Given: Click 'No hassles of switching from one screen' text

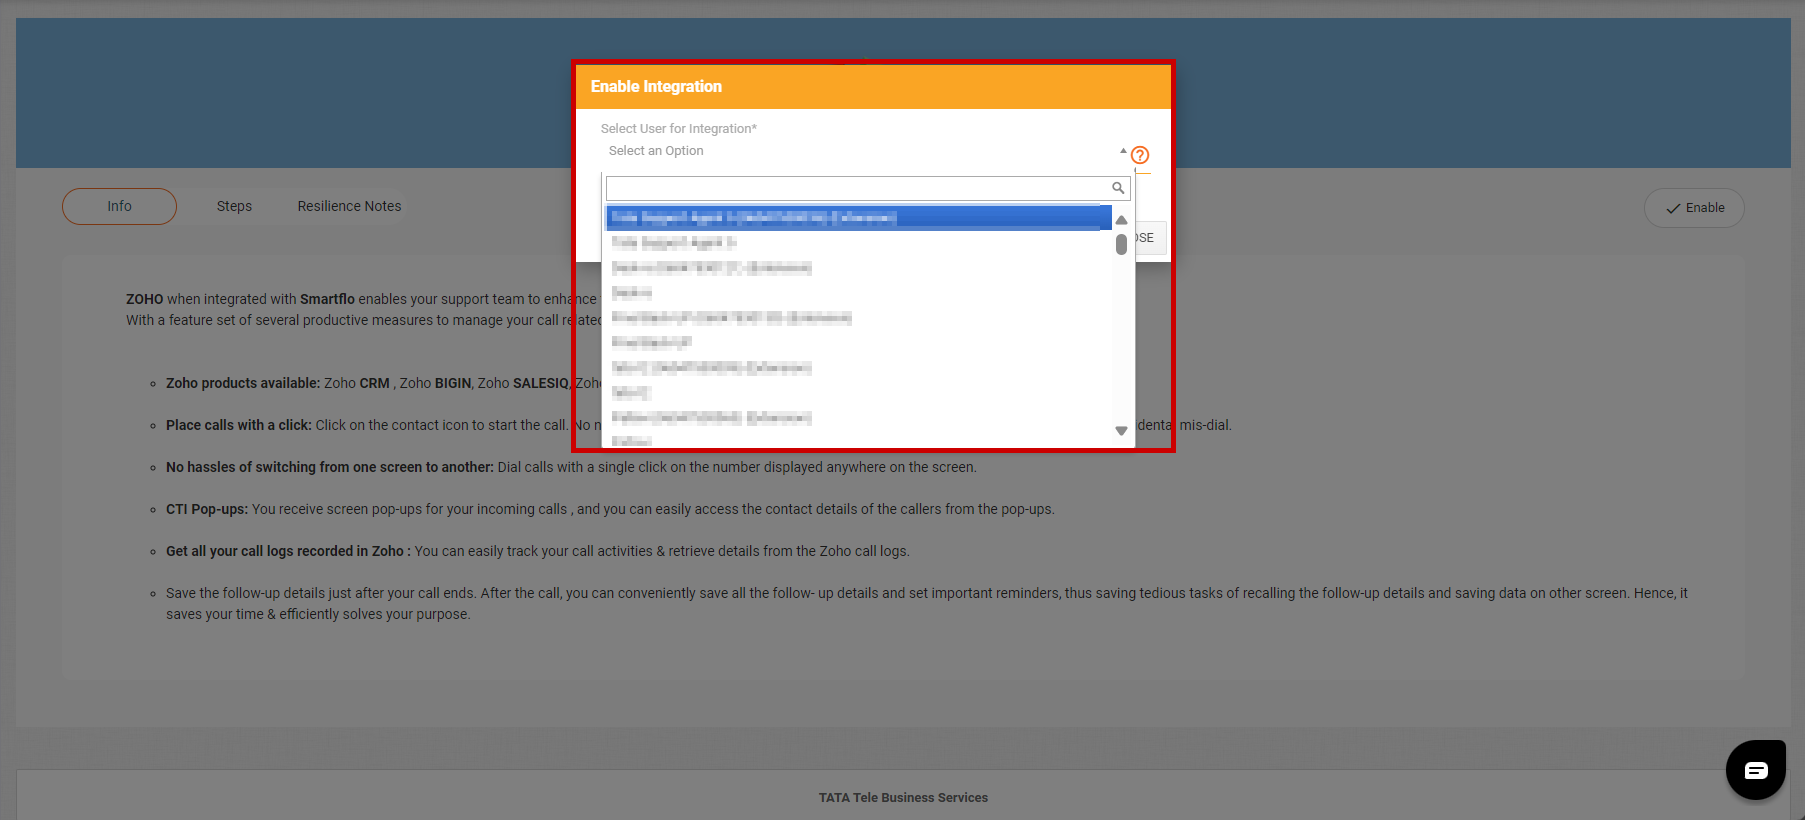Looking at the screenshot, I should [x=330, y=467].
